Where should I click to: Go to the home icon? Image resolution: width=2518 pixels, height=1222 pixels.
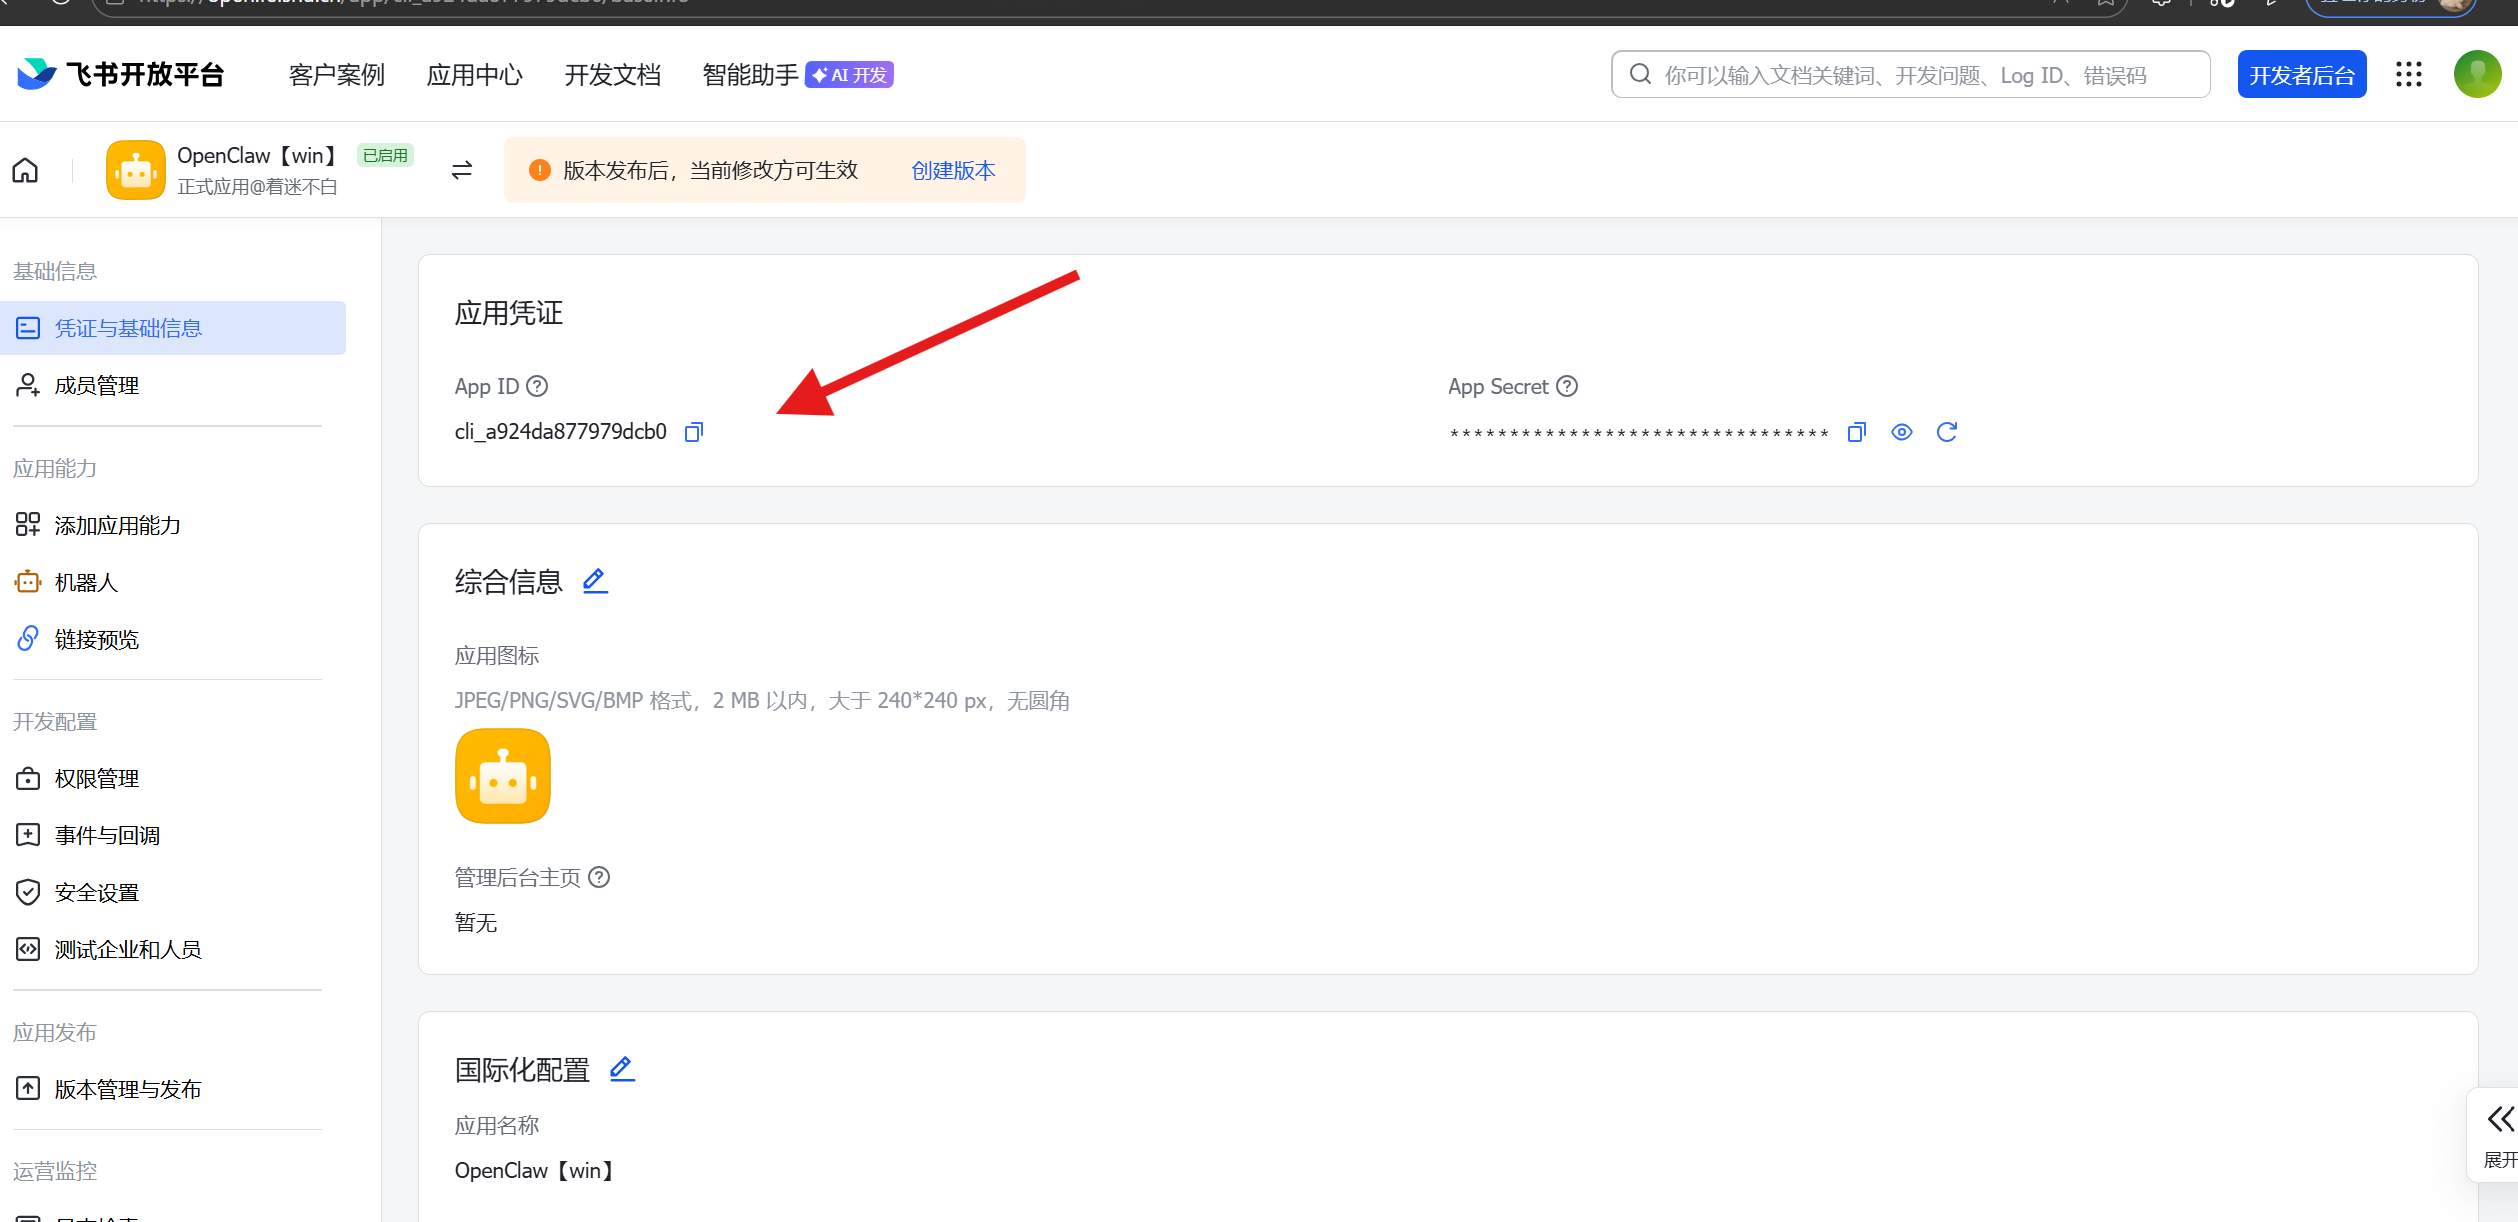point(25,171)
